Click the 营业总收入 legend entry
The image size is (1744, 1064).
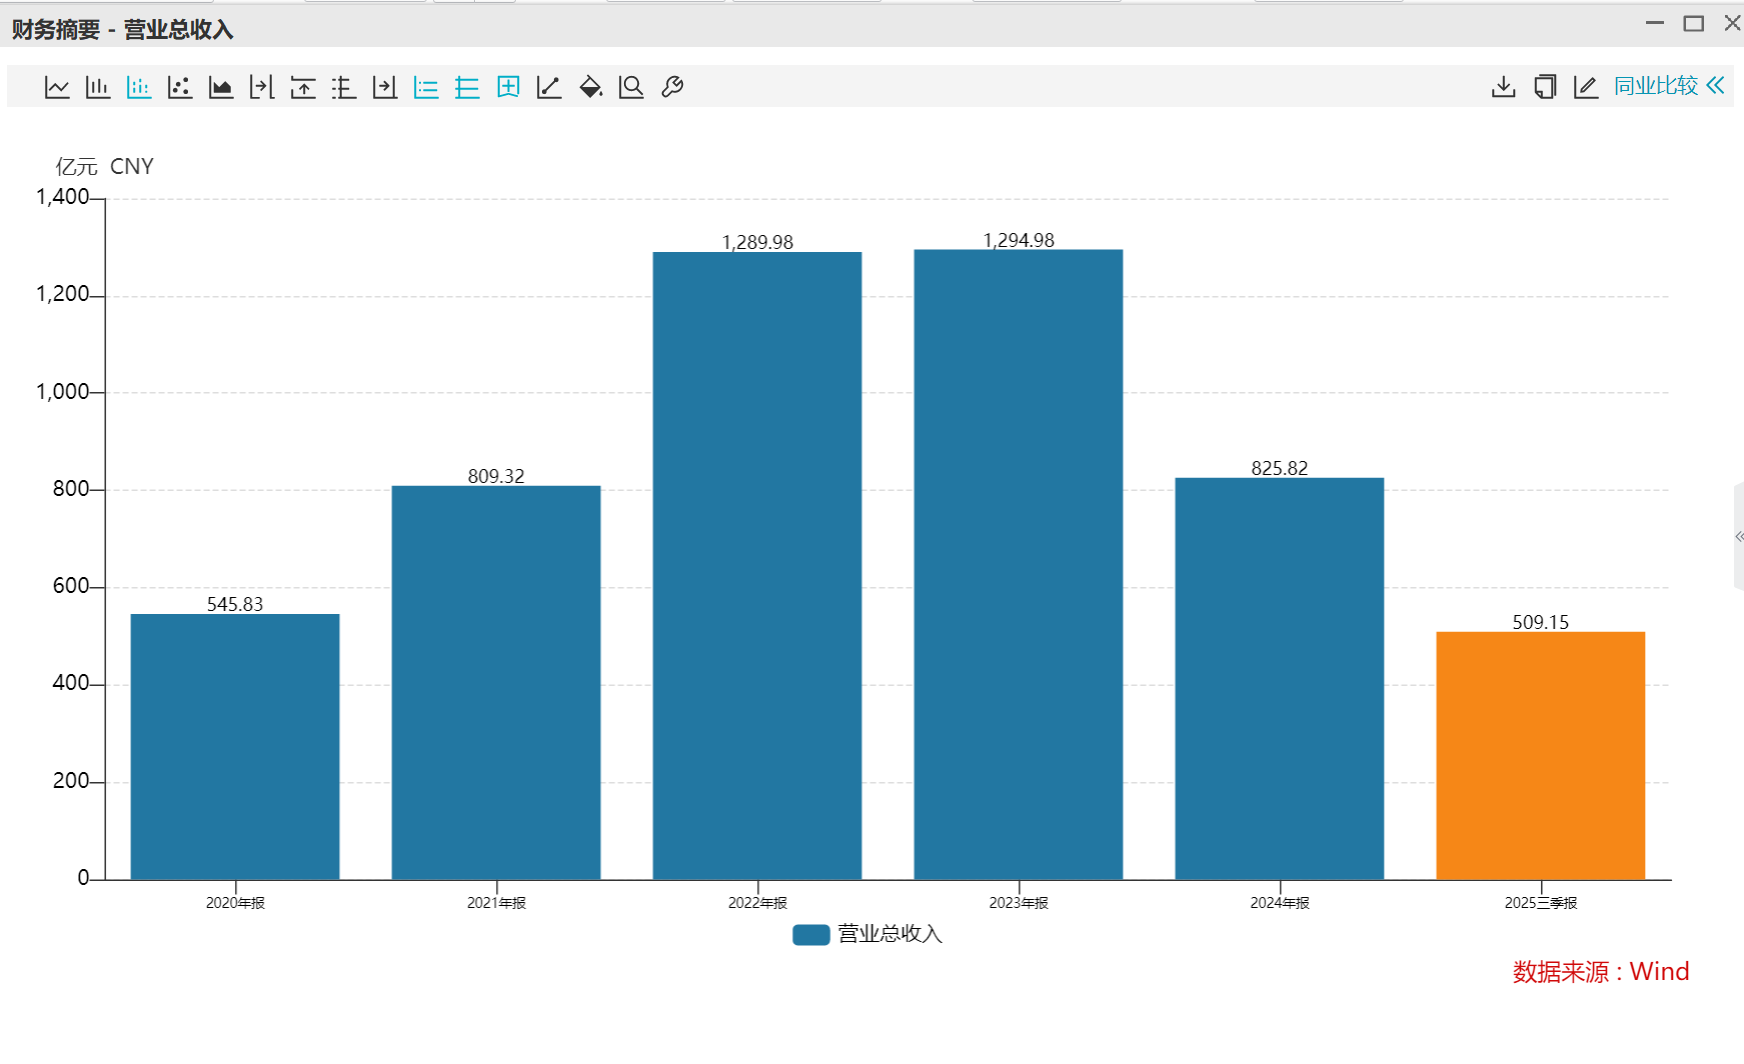click(868, 934)
